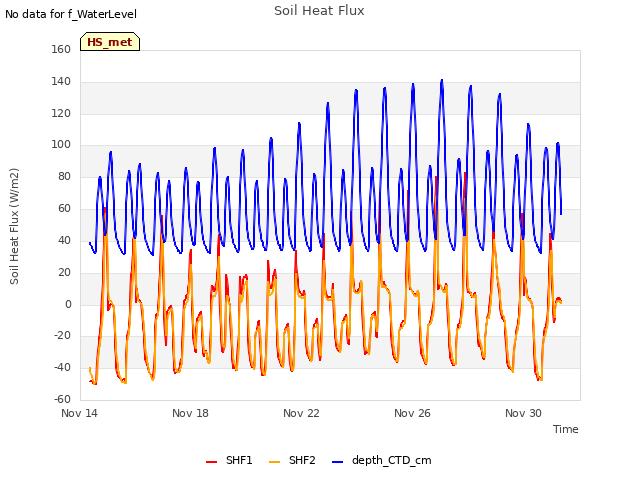
Task: Toggle the SHF1 legend entry
Action: click(229, 460)
